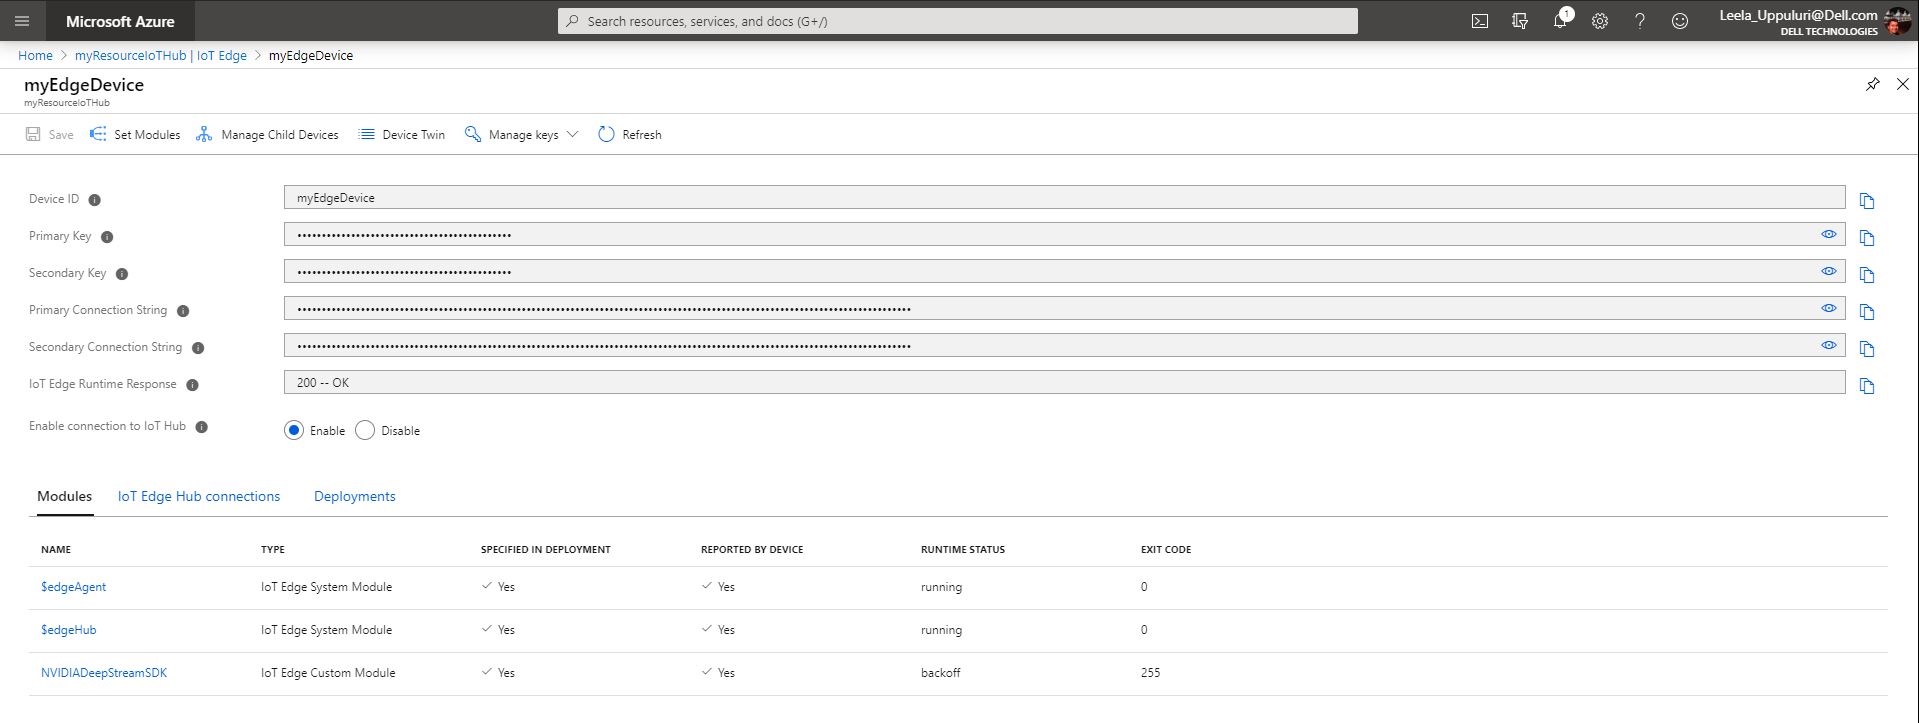
Task: Open the feedback smiley
Action: point(1680,21)
